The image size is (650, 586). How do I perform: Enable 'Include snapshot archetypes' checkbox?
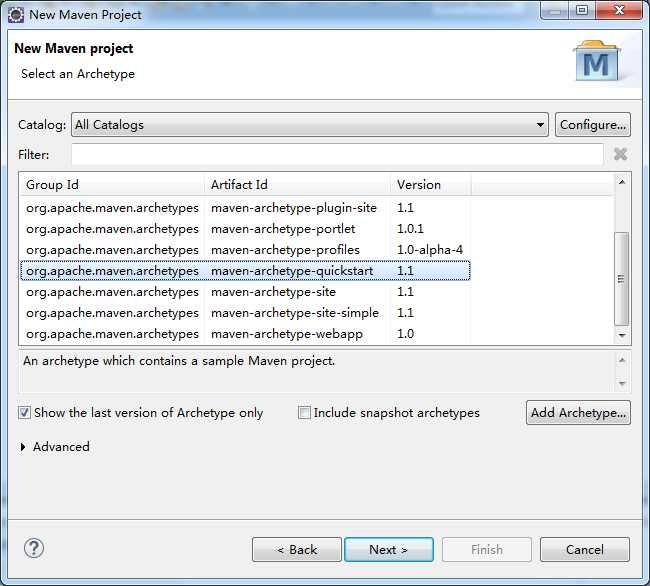click(x=304, y=412)
